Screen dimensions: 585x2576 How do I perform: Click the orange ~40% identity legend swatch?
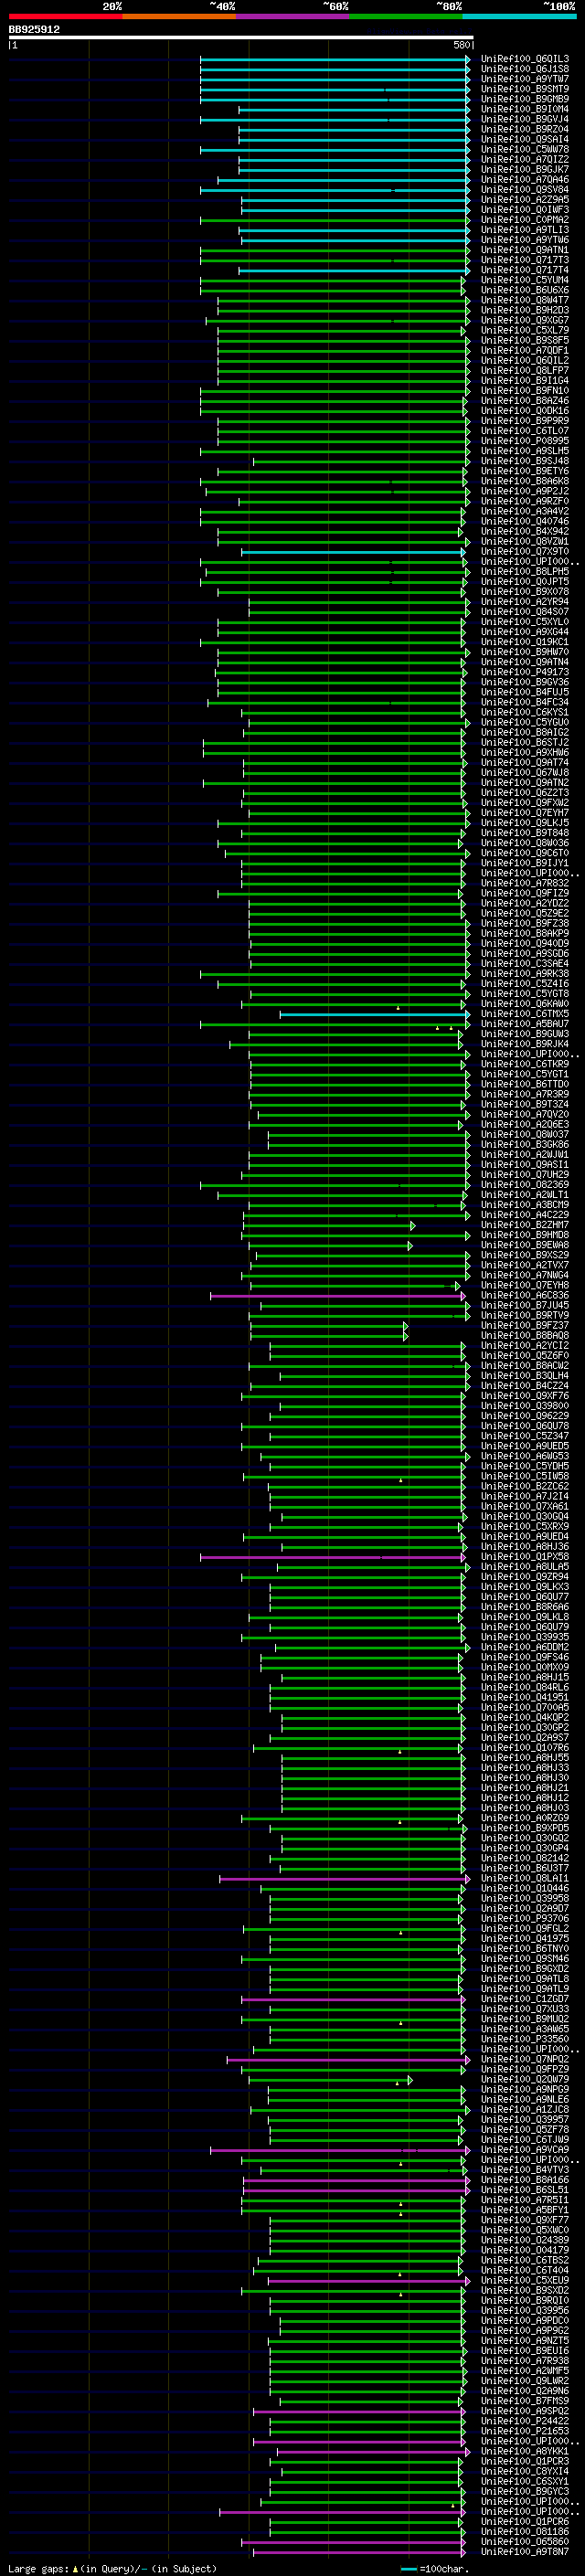click(179, 16)
